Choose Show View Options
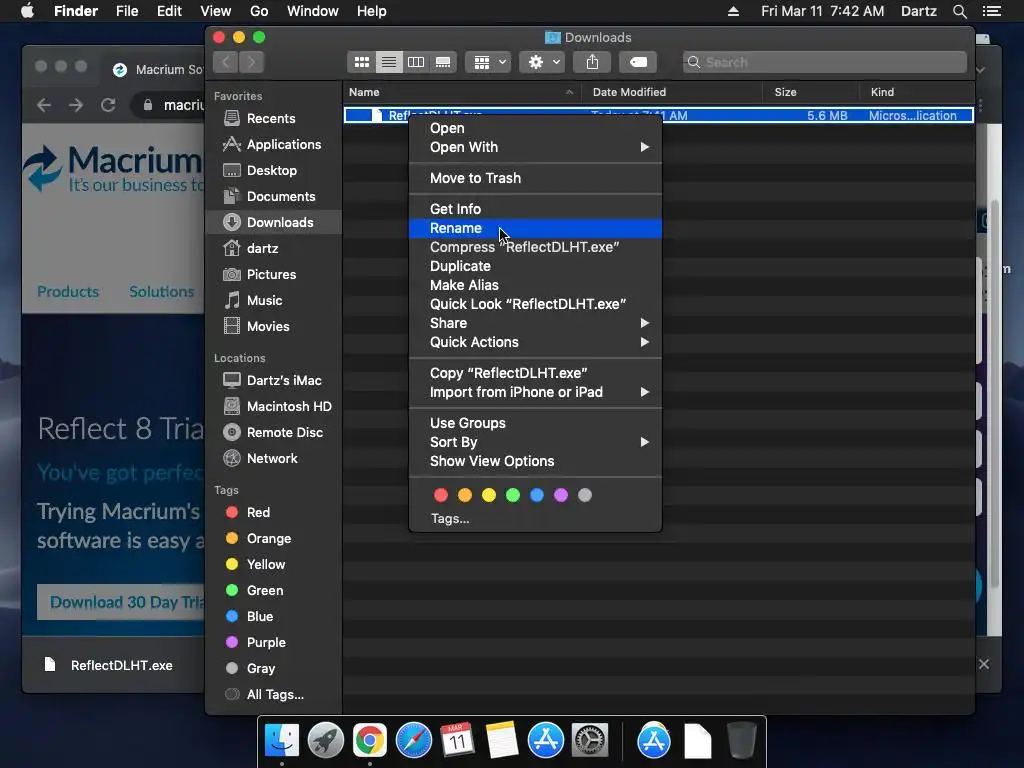Image resolution: width=1024 pixels, height=768 pixels. coord(535,461)
